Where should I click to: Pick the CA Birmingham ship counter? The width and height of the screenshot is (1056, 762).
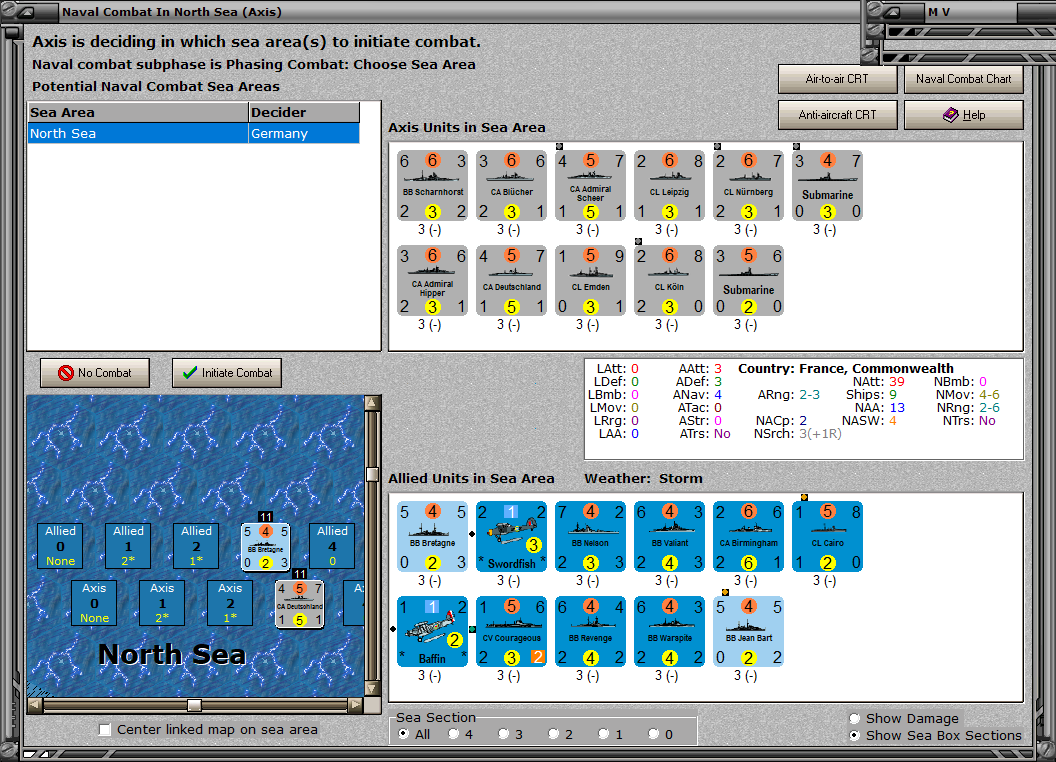748,537
